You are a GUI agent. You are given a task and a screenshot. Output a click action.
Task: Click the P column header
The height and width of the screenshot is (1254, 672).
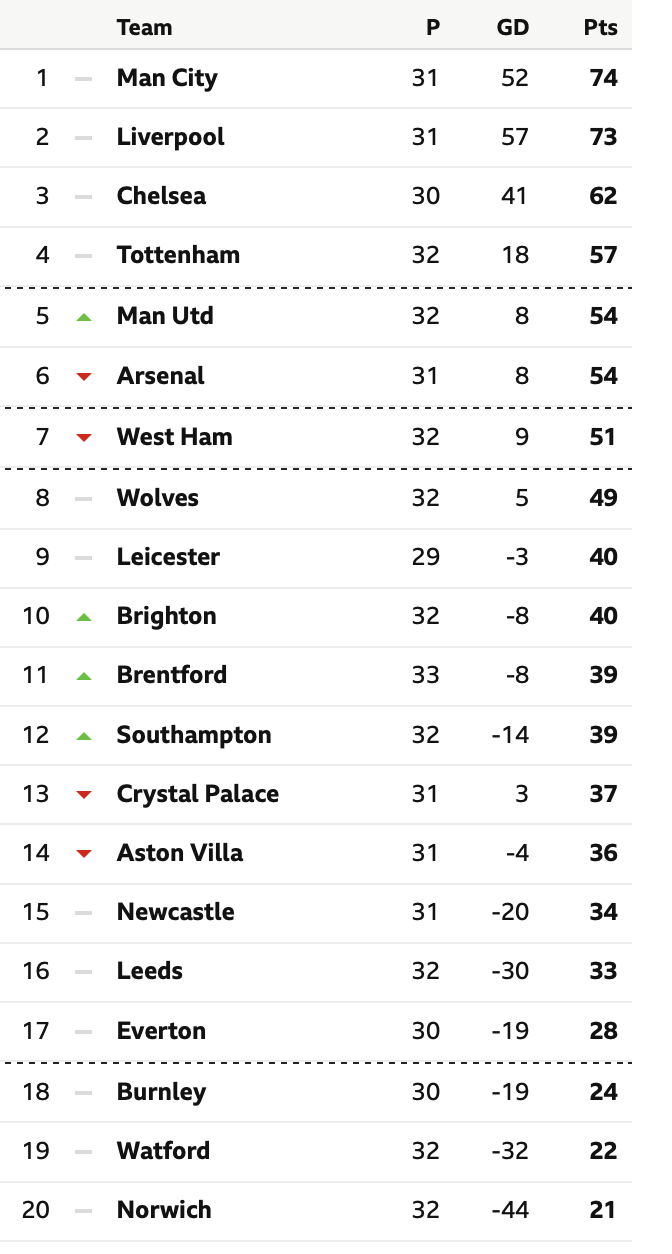(x=433, y=28)
